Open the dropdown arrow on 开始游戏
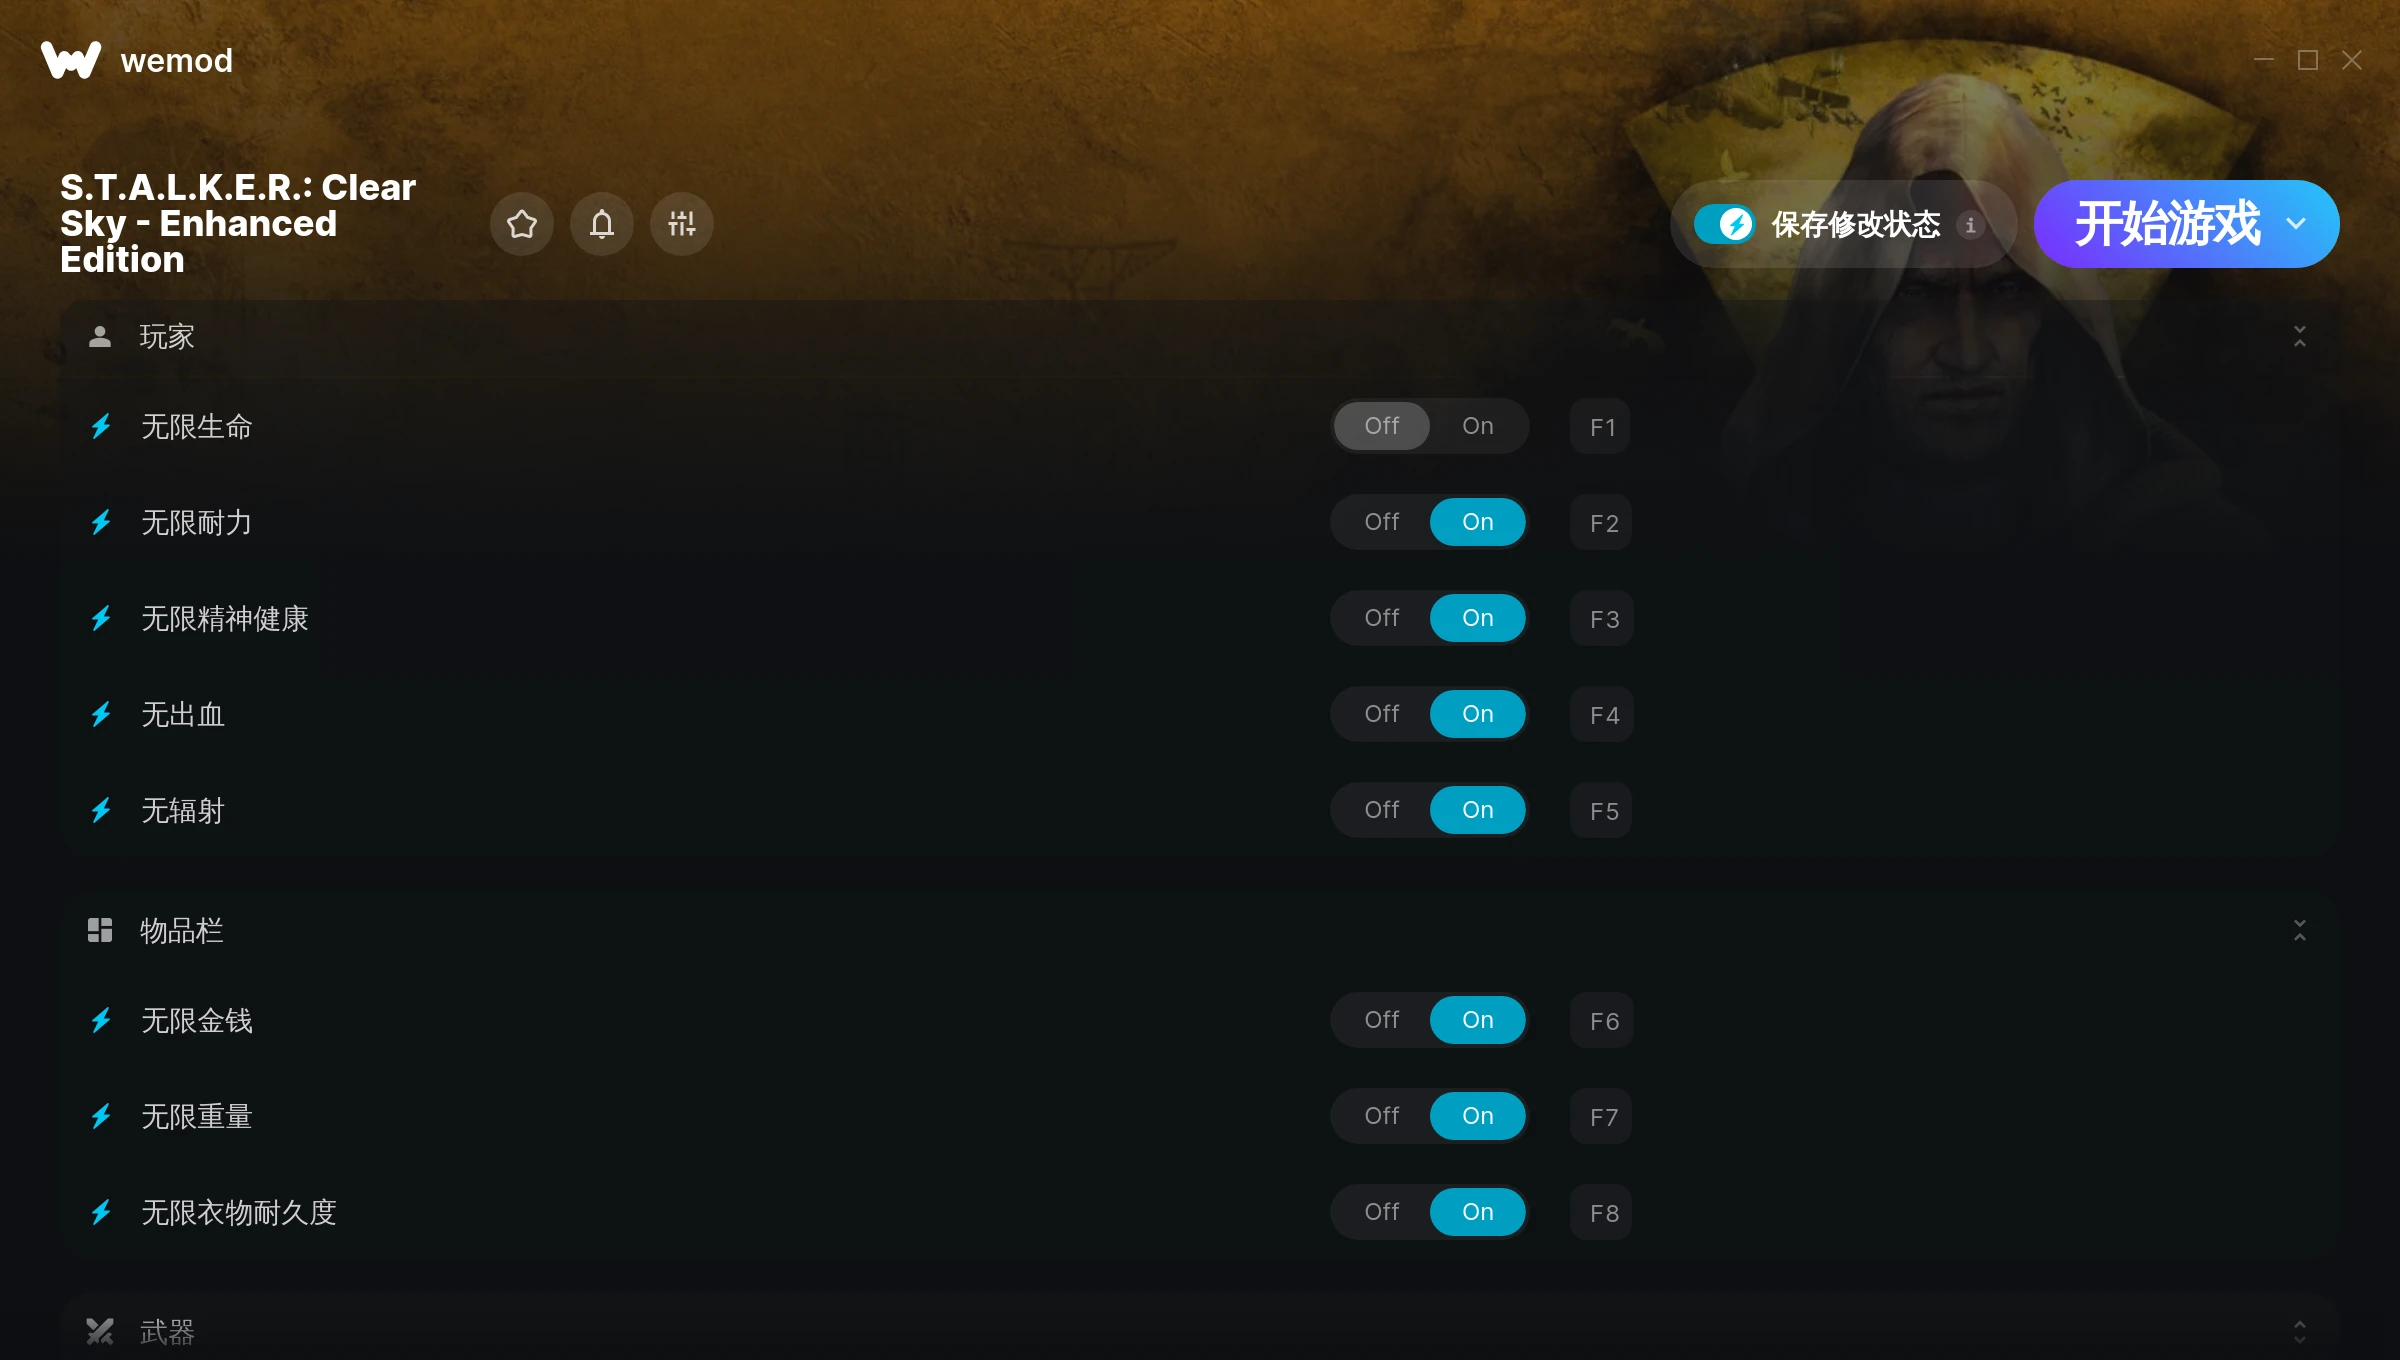The height and width of the screenshot is (1360, 2400). (x=2297, y=224)
